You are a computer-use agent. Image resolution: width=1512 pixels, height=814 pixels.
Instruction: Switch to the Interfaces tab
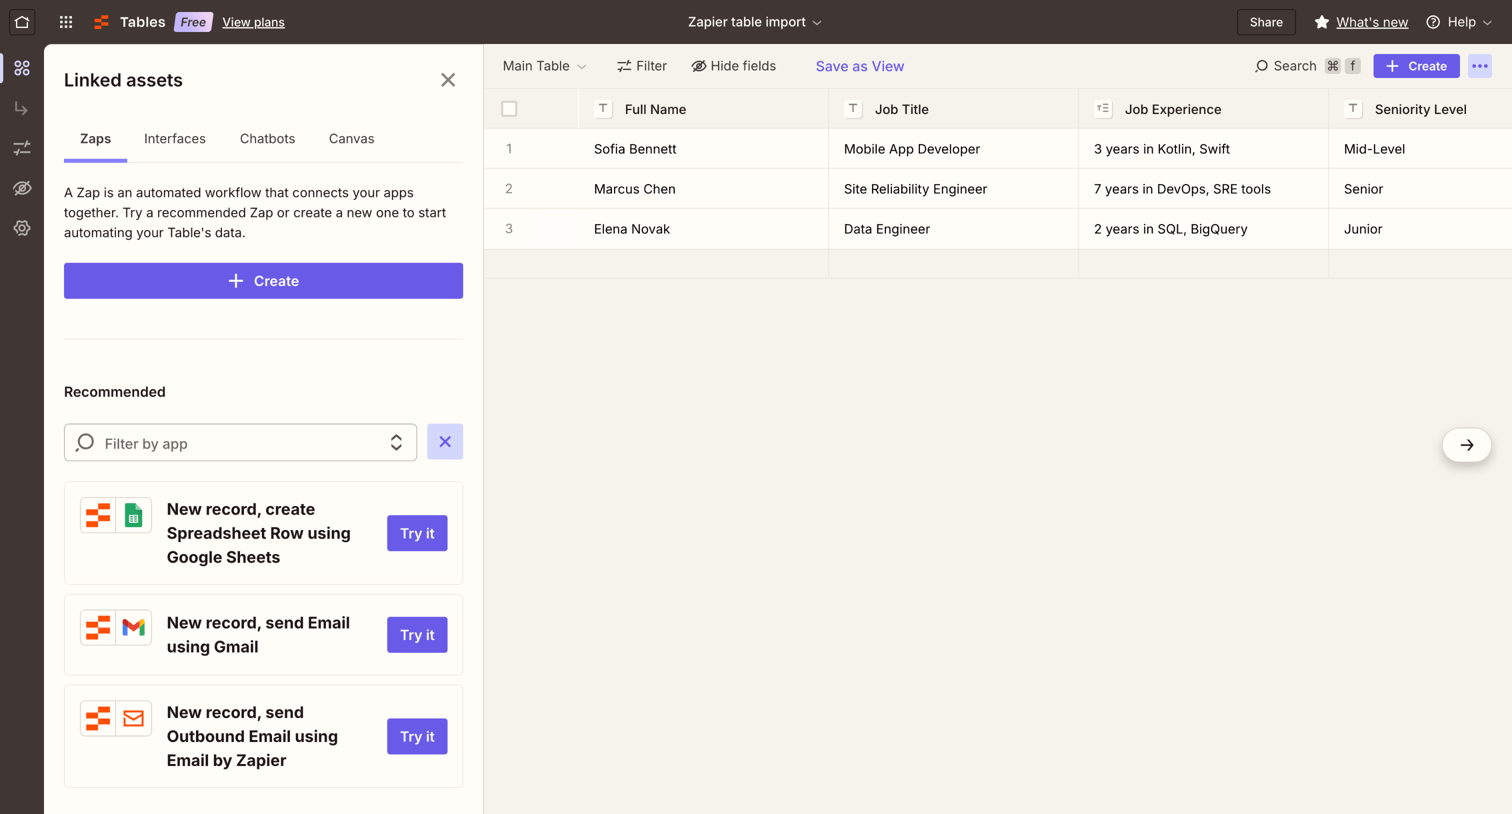pos(175,139)
